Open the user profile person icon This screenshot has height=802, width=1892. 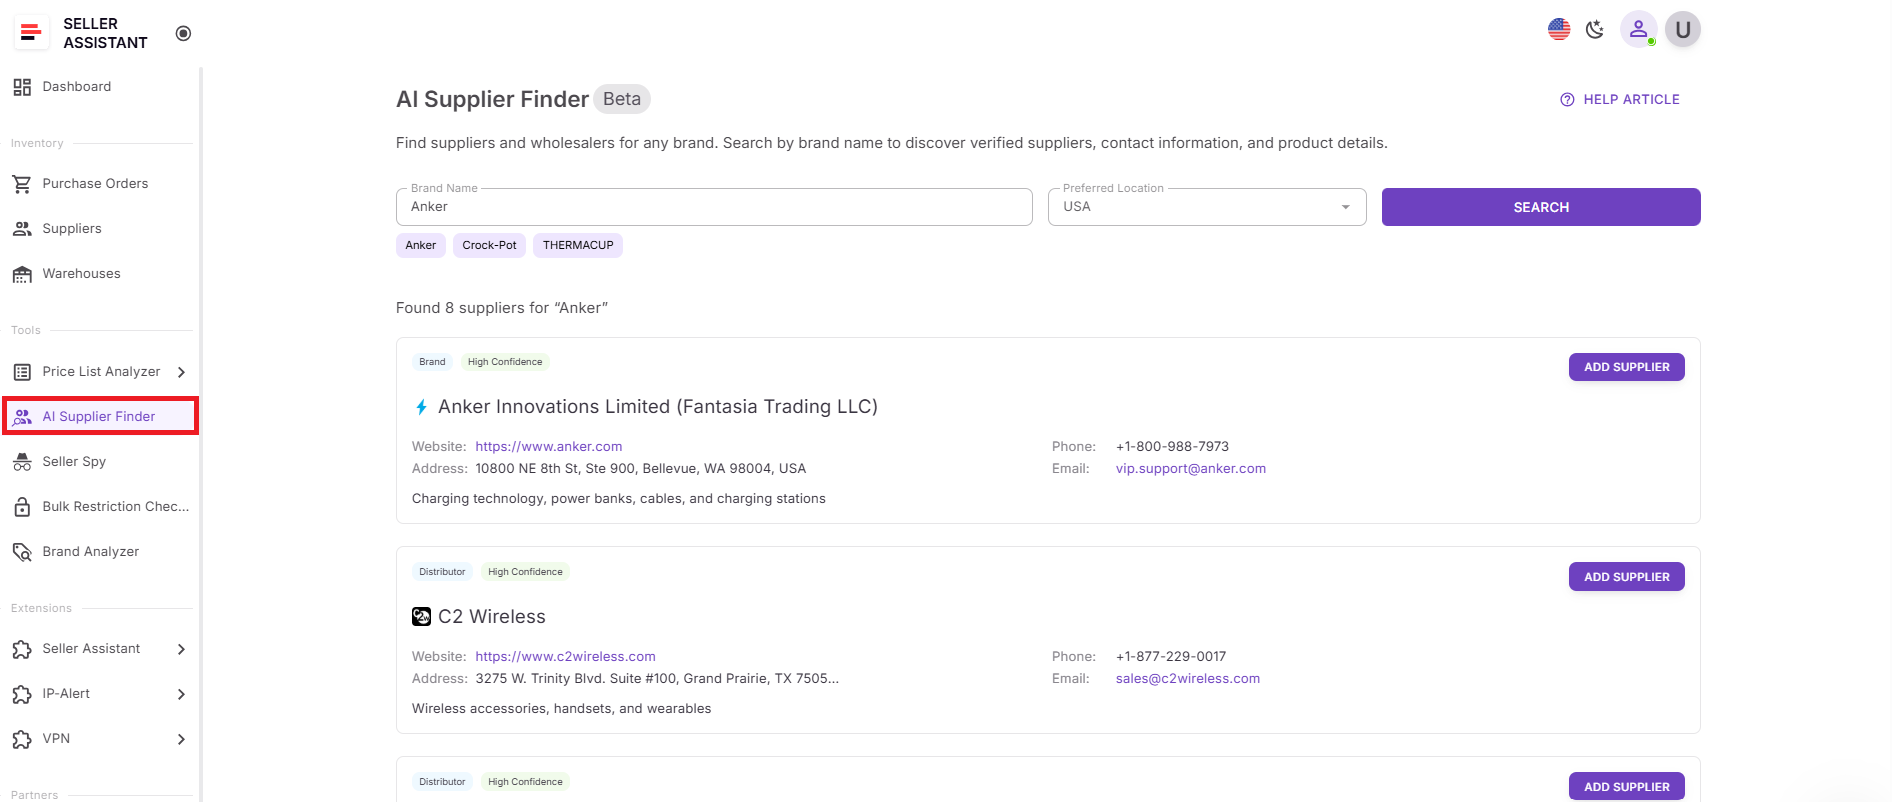1638,29
